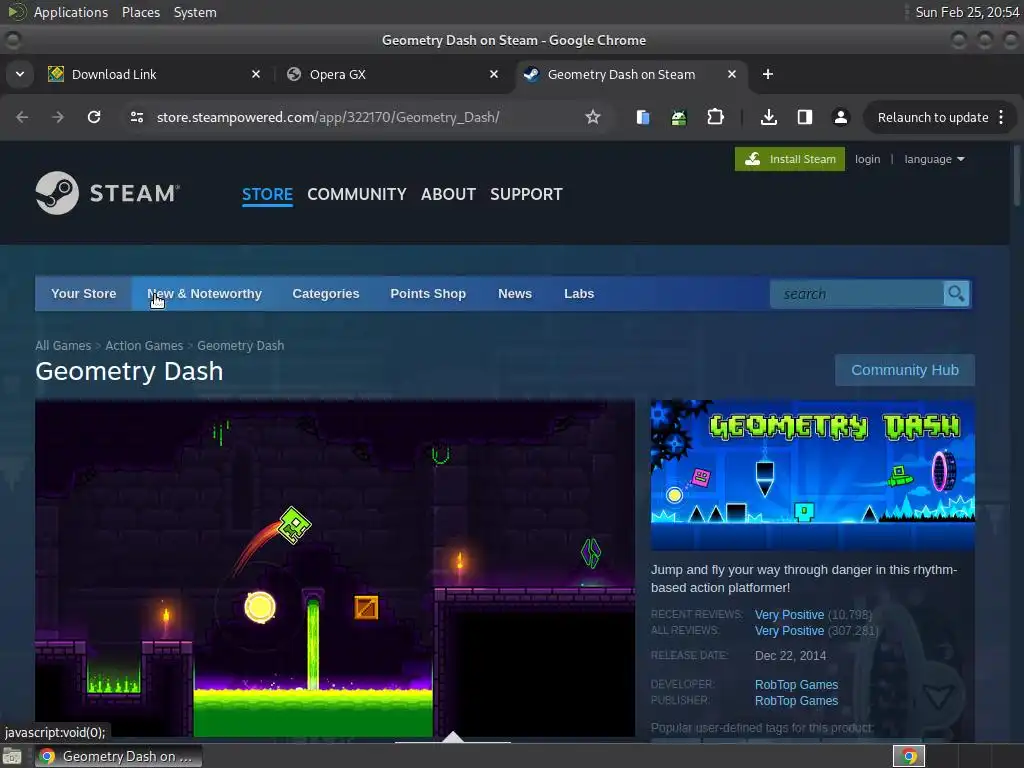
Task: Open the SUPPORT menu item
Action: click(526, 194)
